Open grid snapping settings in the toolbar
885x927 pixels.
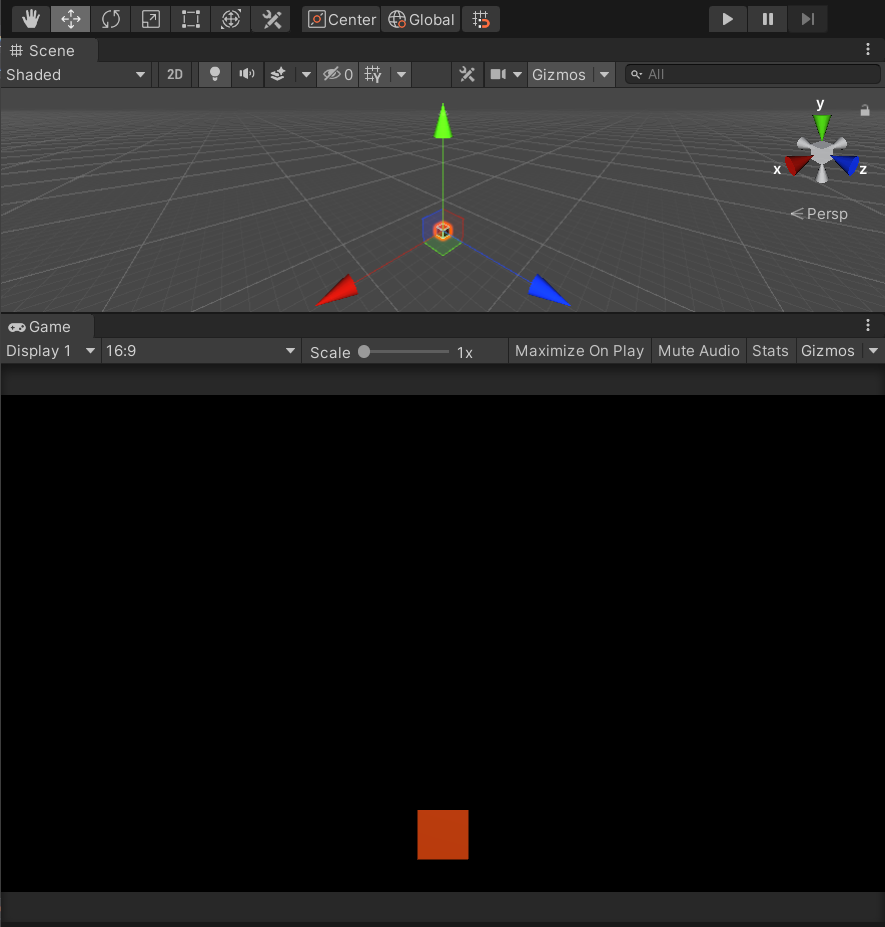click(481, 18)
